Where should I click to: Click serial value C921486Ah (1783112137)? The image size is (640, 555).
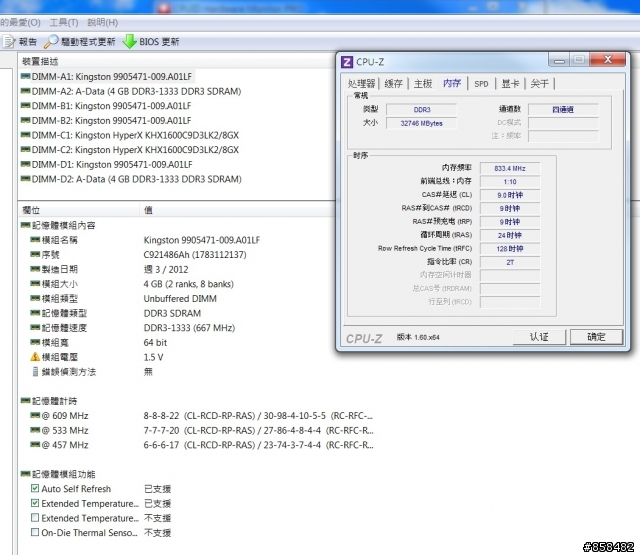(195, 255)
